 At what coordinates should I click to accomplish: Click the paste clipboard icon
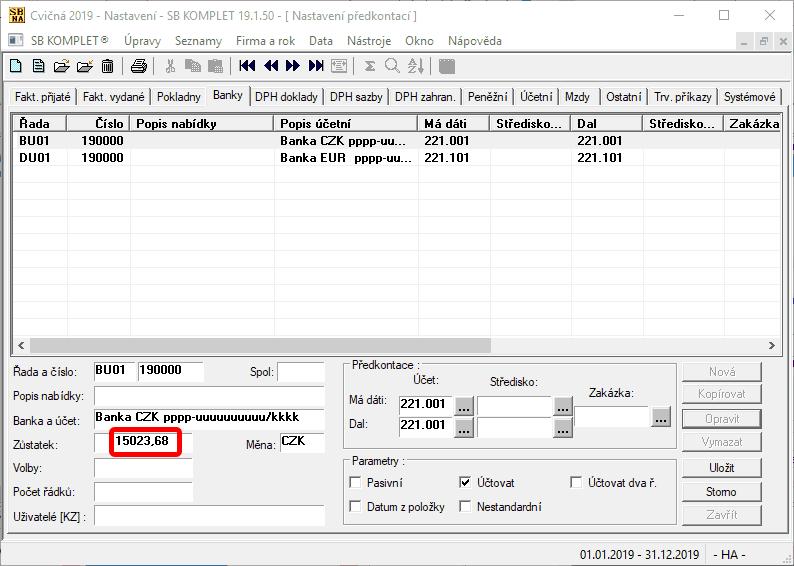pos(215,66)
